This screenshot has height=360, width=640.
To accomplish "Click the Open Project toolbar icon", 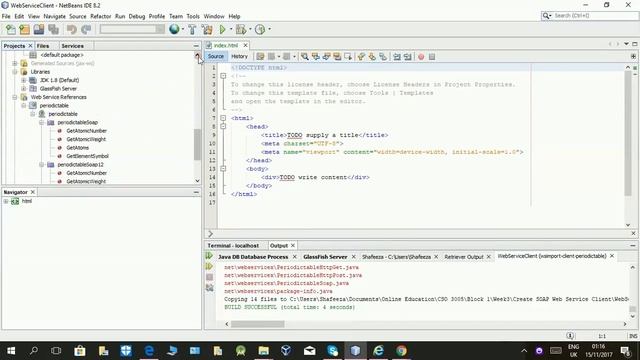I will [x=39, y=29].
